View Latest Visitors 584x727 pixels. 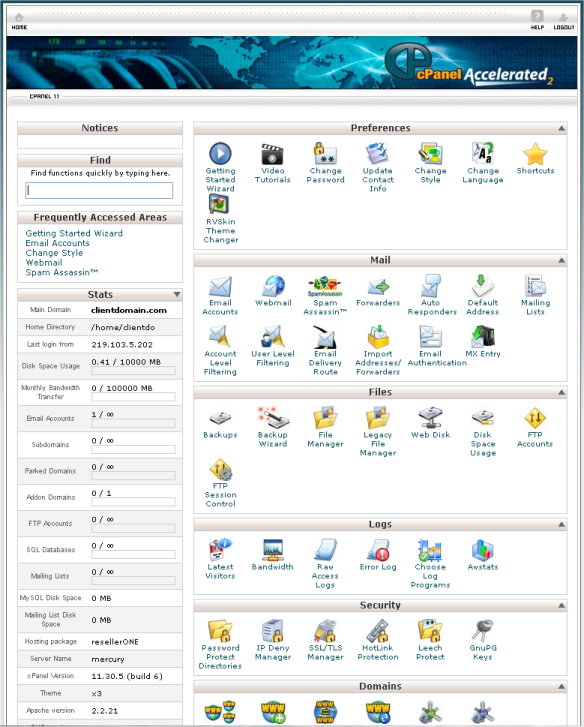(x=220, y=550)
